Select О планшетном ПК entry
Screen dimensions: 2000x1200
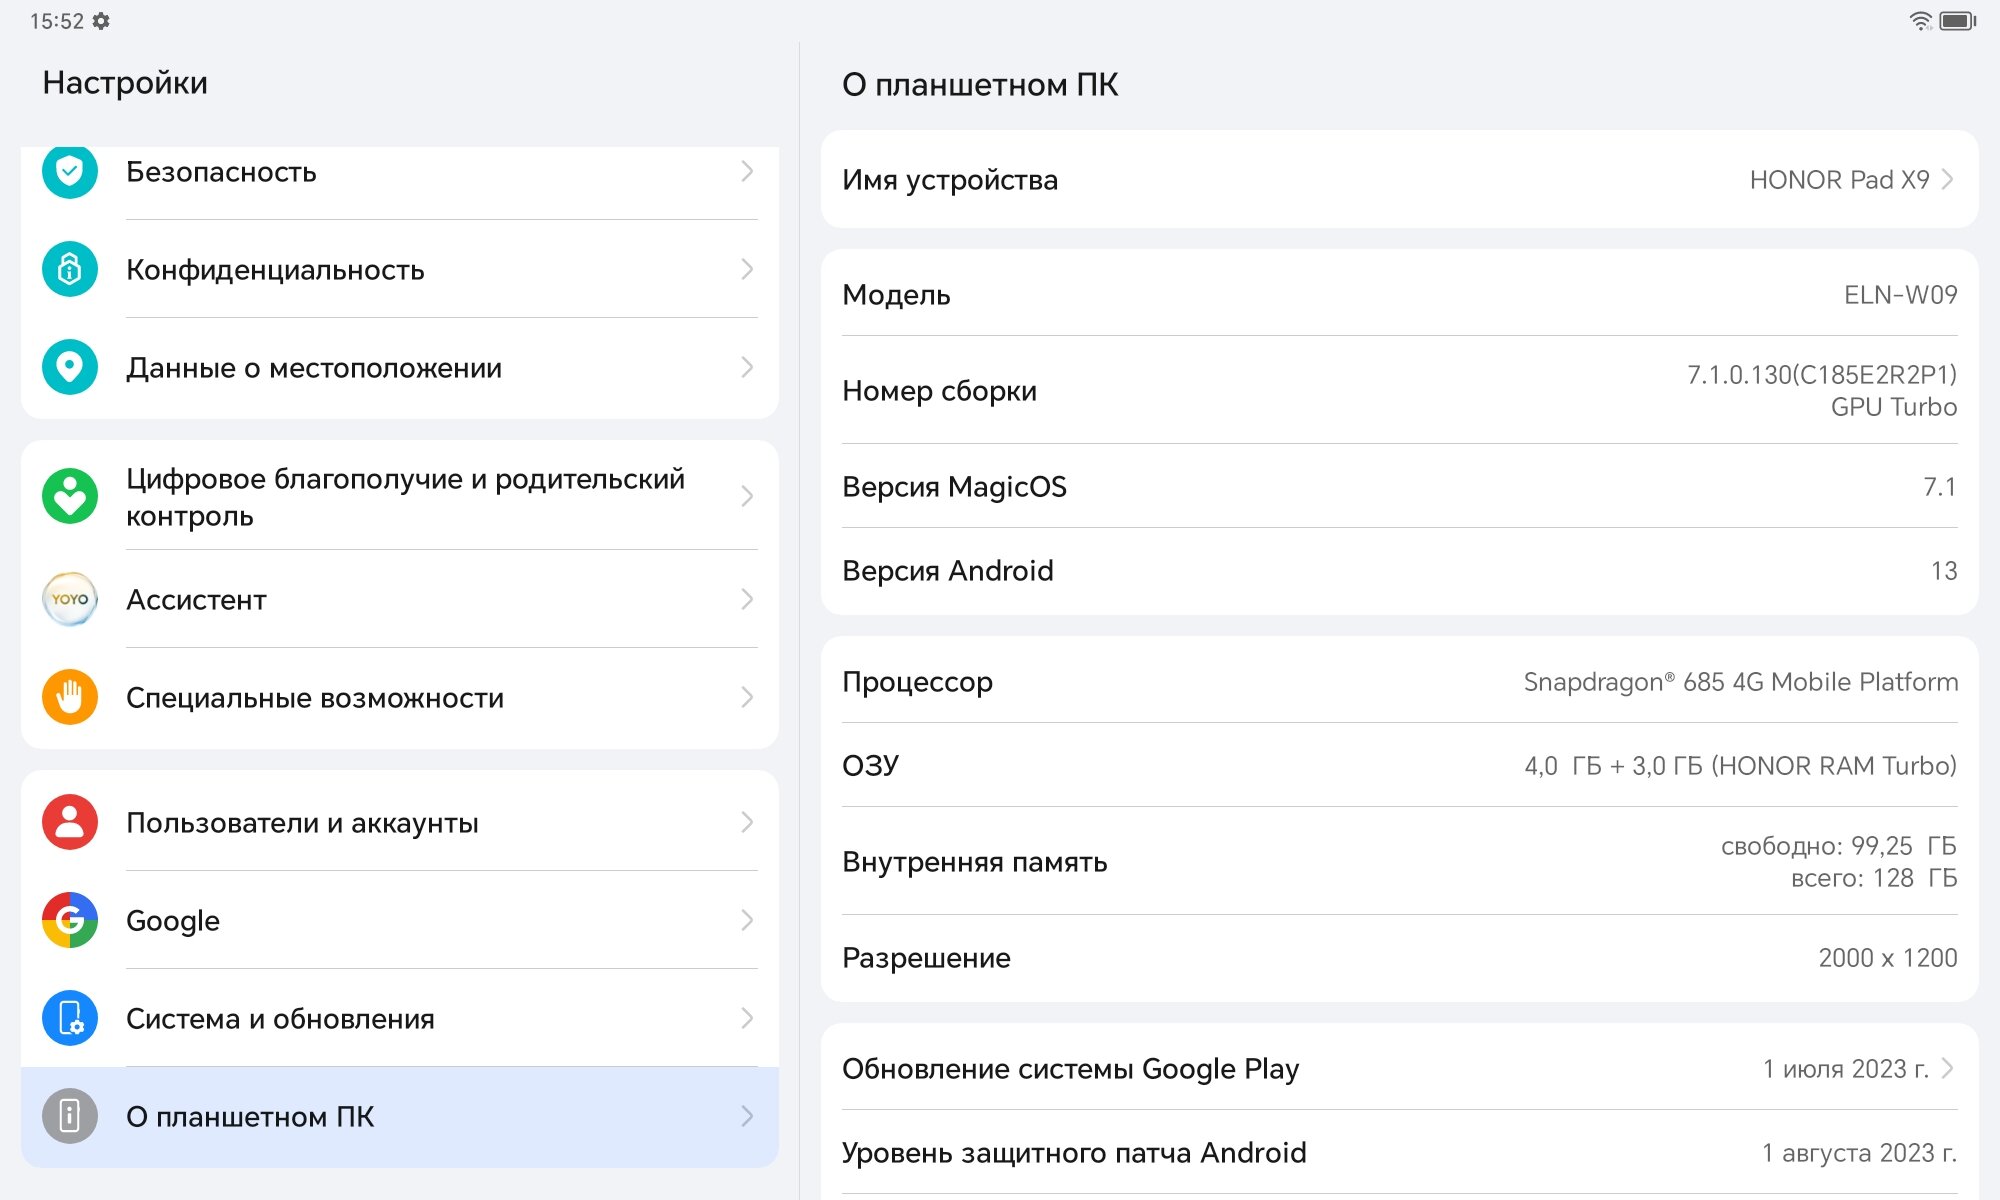[x=400, y=1116]
